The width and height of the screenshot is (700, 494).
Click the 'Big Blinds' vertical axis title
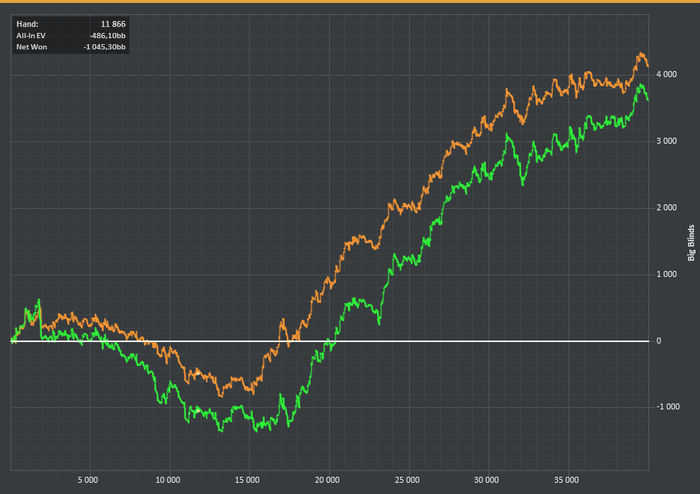pos(691,243)
